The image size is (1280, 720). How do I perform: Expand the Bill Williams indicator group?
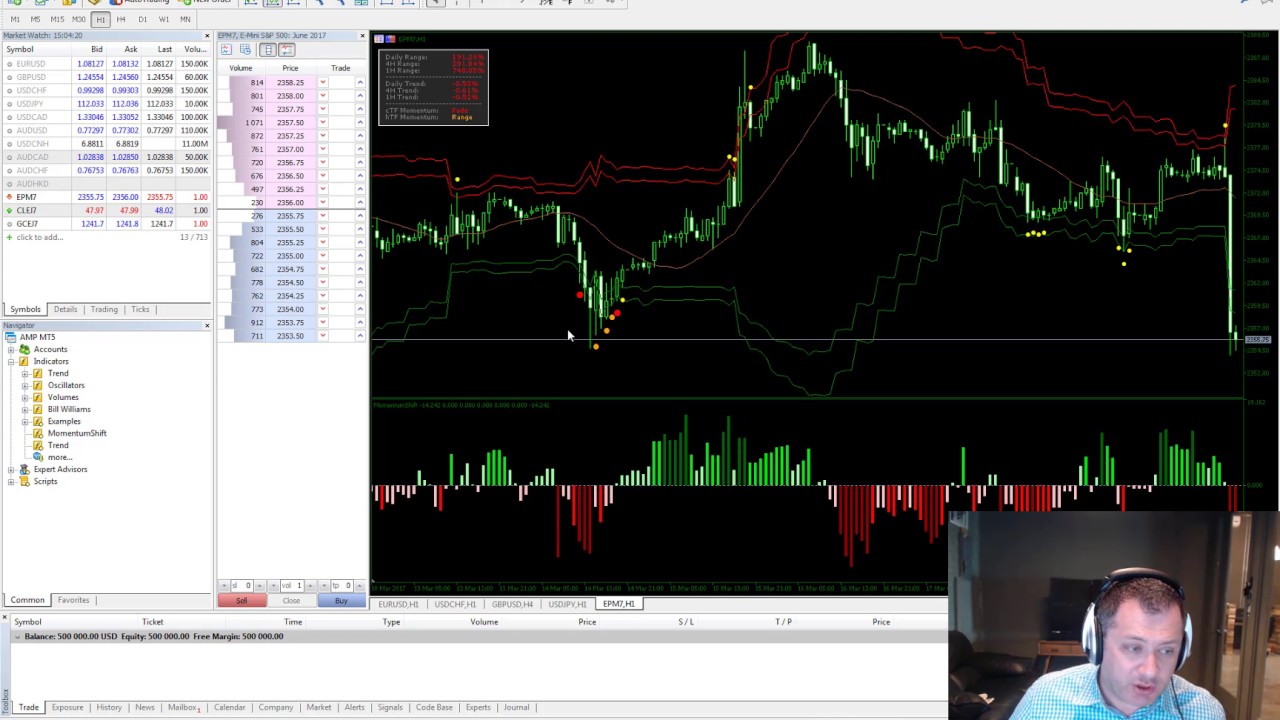coord(25,409)
